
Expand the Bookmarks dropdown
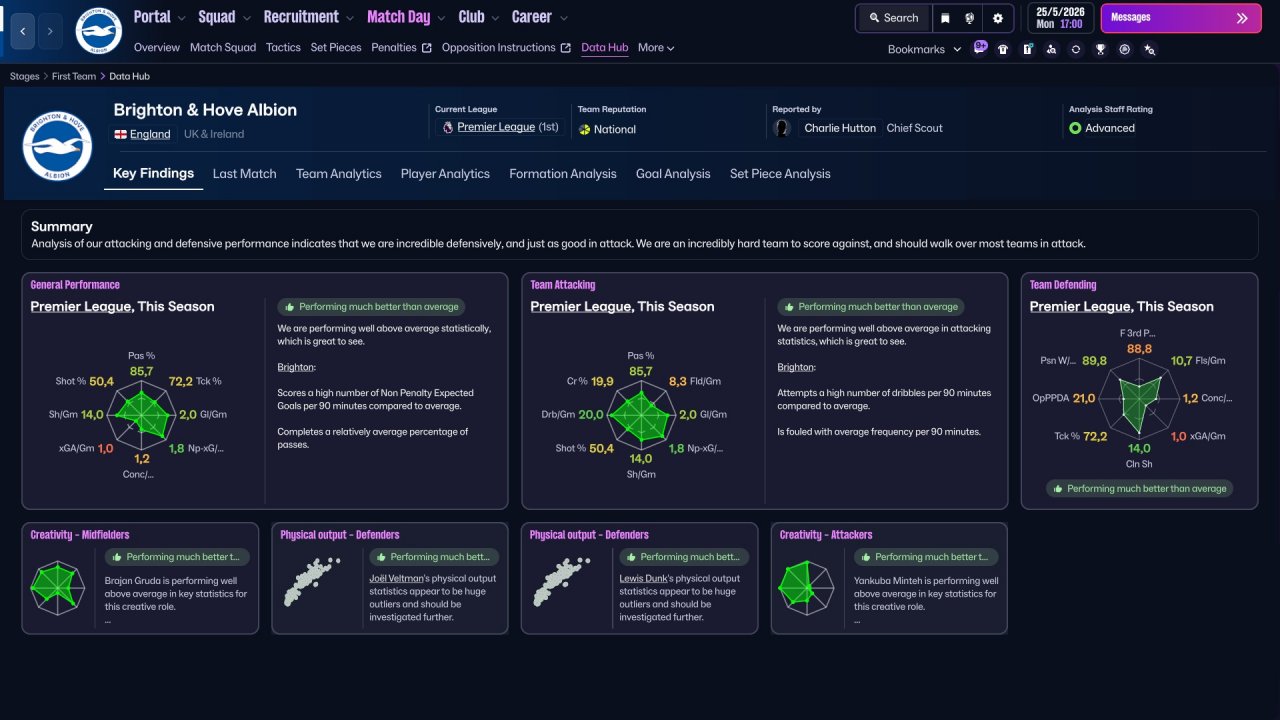[924, 49]
